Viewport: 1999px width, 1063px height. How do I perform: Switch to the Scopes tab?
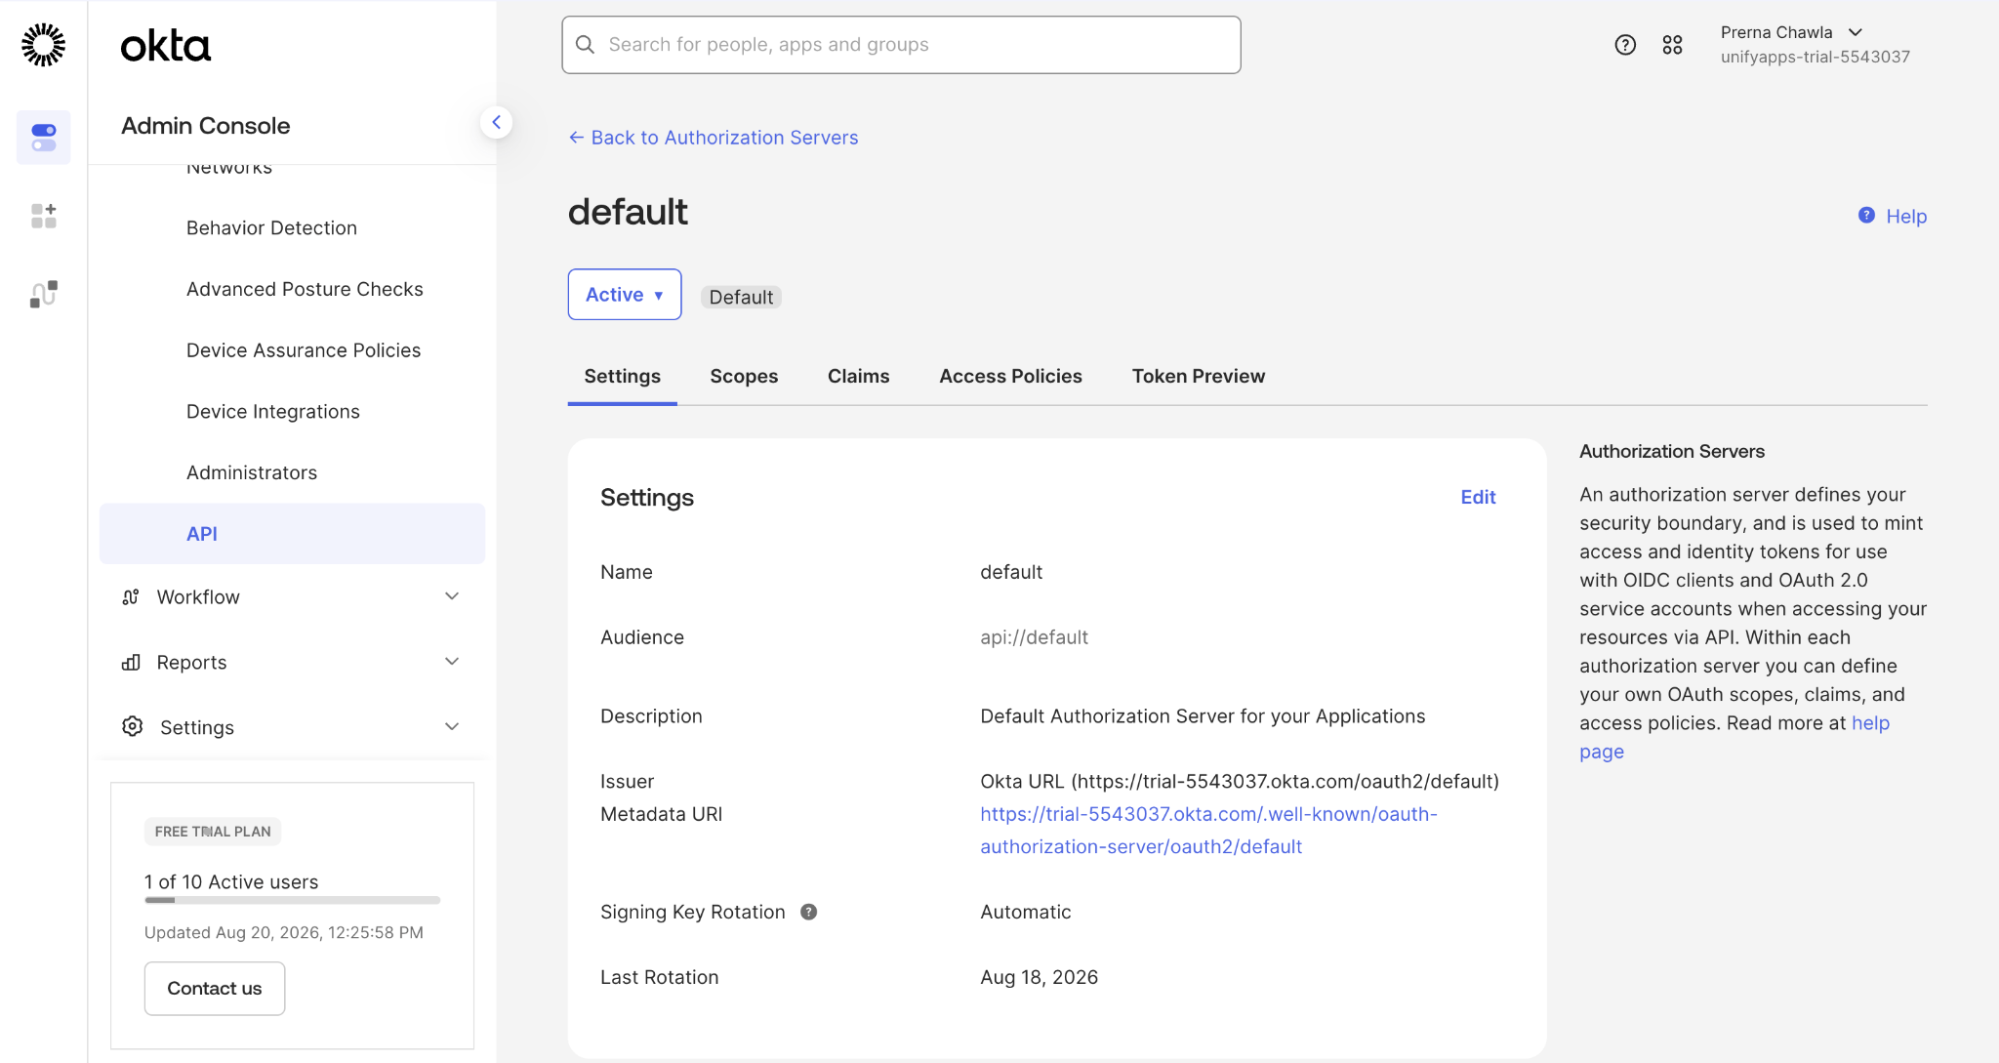744,377
